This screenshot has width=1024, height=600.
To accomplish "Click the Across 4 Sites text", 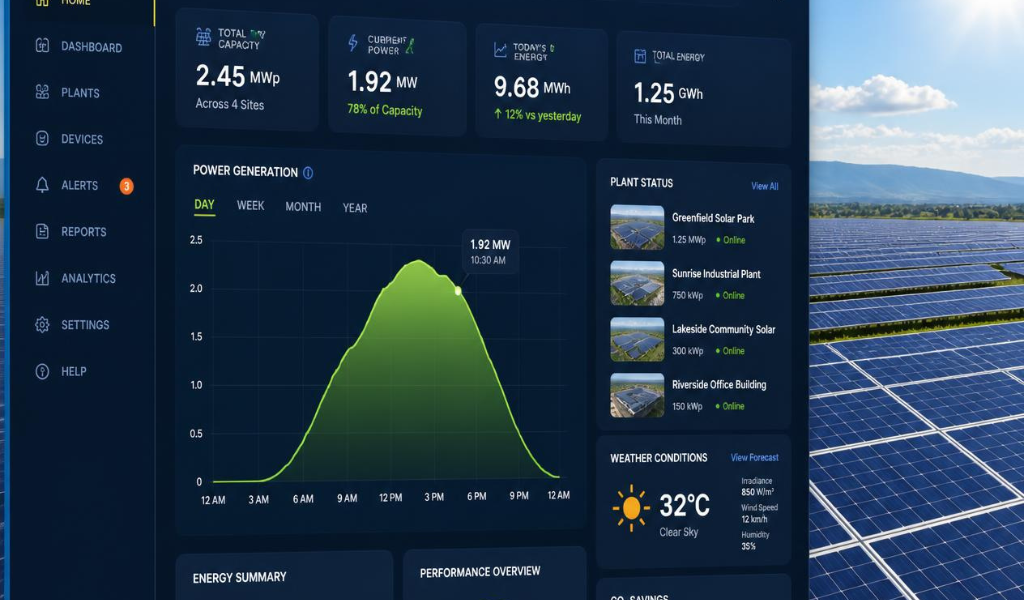I will click(x=230, y=104).
